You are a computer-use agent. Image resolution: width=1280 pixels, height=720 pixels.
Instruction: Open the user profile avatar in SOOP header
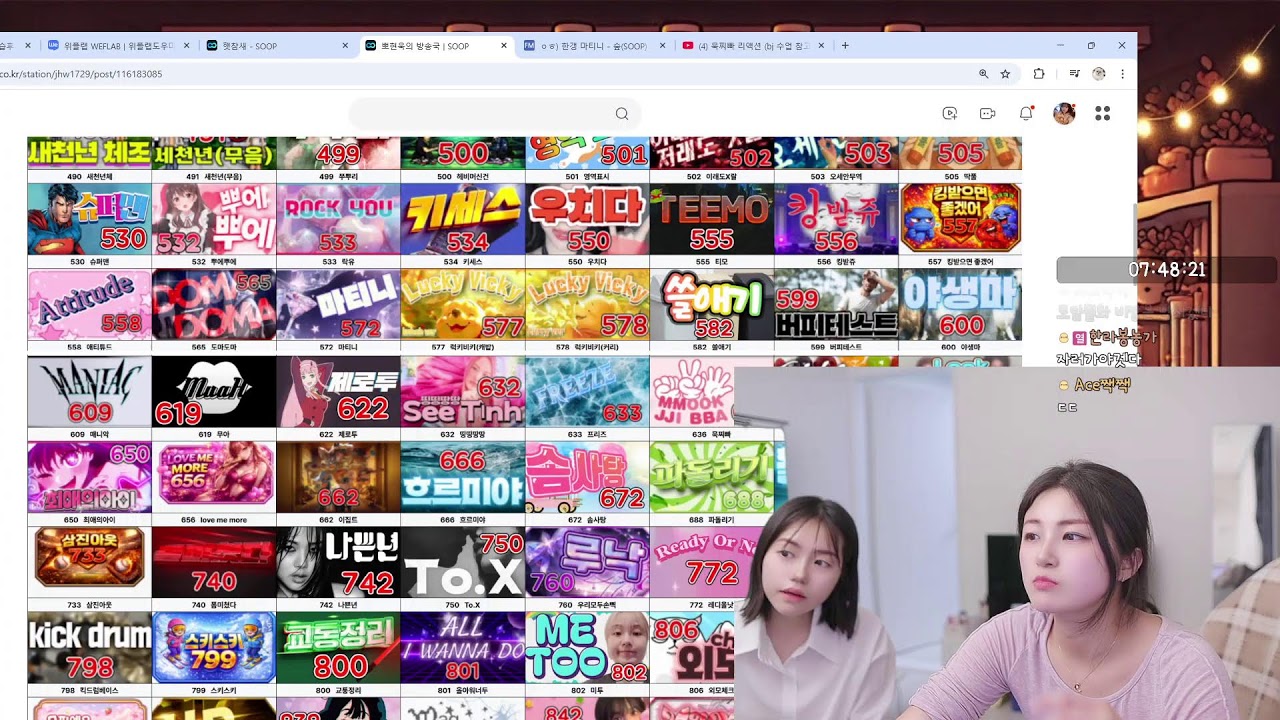(x=1064, y=114)
